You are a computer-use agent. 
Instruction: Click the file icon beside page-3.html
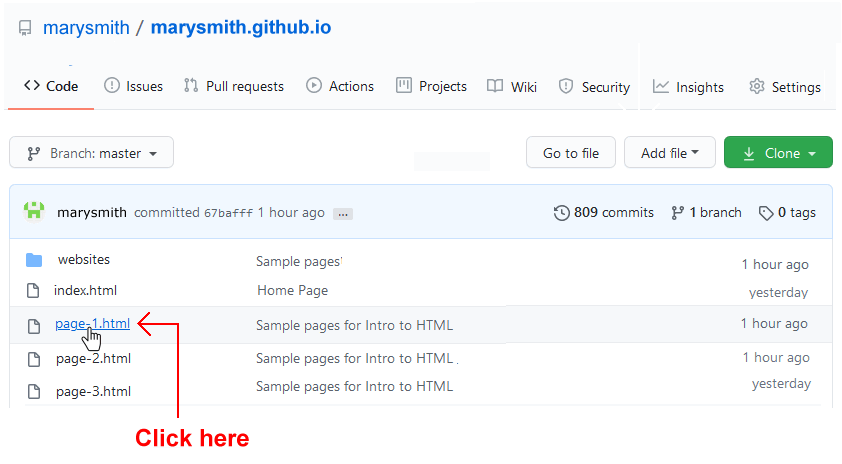(x=34, y=392)
